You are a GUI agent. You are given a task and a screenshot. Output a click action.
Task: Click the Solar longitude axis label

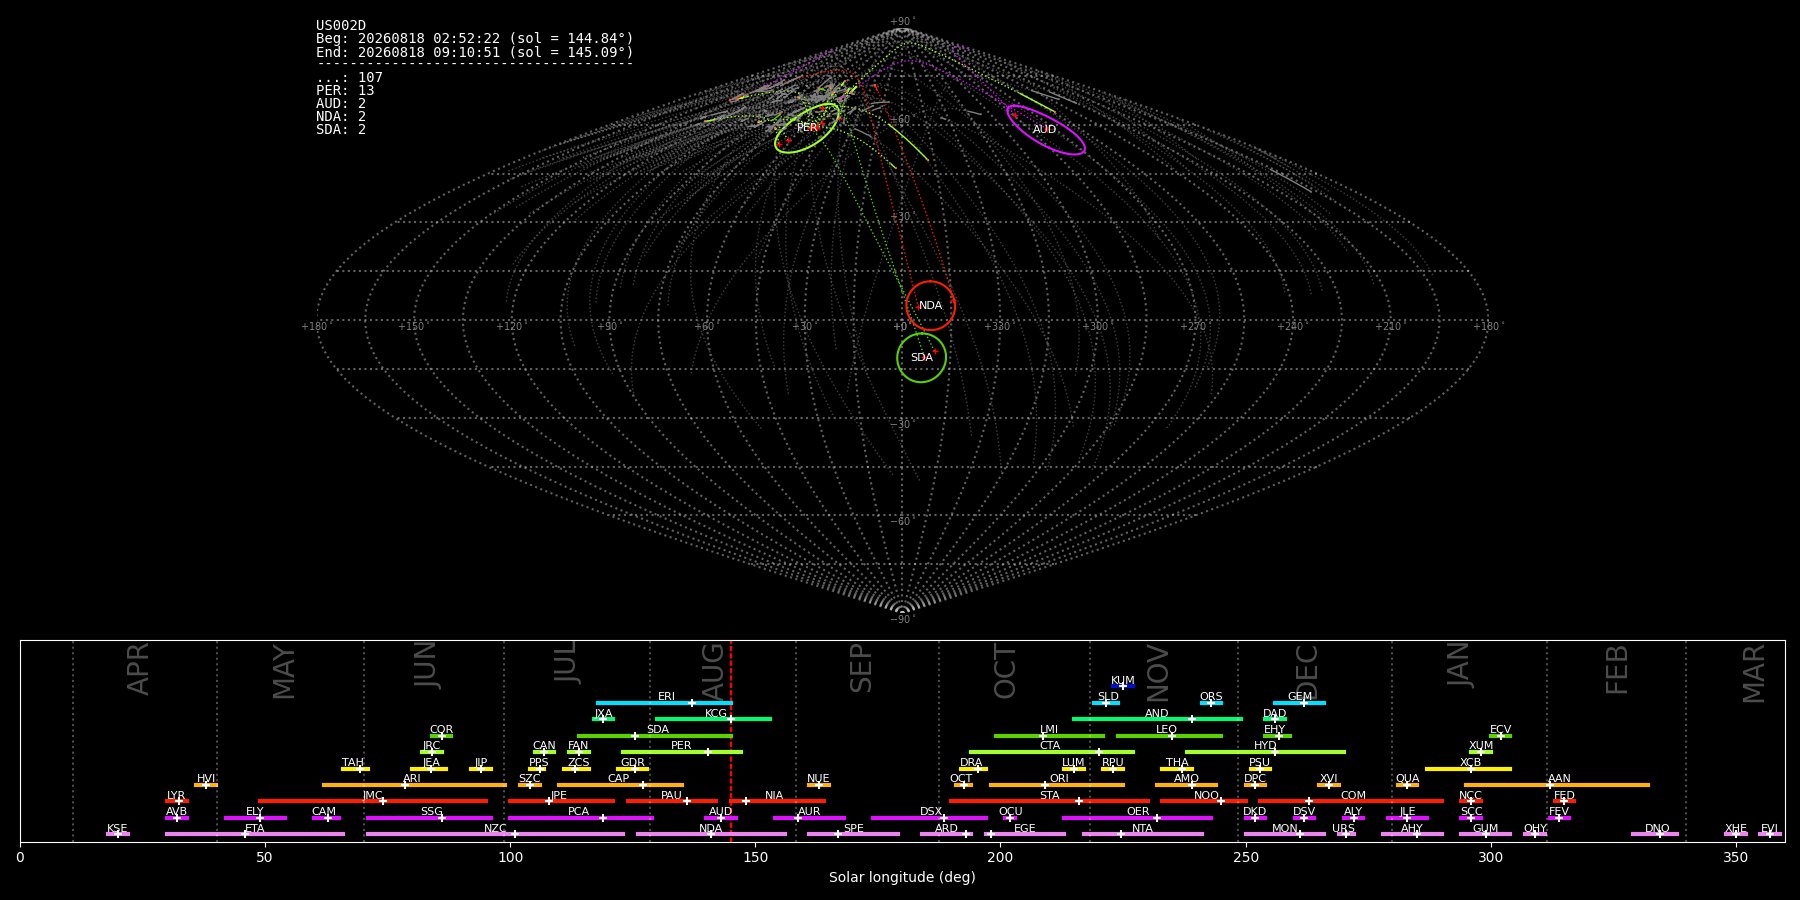click(902, 877)
